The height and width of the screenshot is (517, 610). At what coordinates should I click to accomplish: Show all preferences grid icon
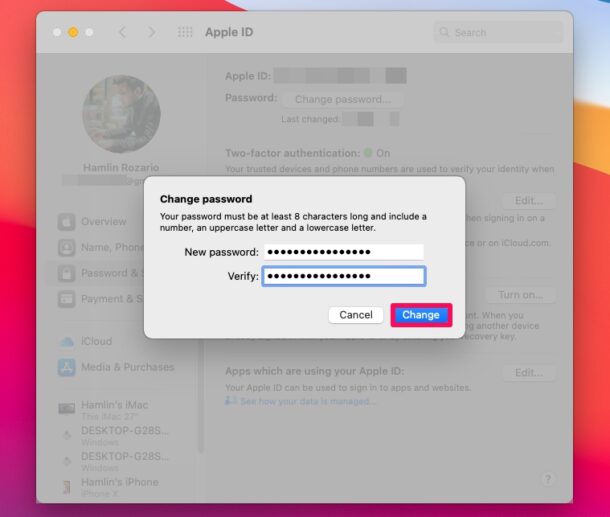pyautogui.click(x=185, y=32)
